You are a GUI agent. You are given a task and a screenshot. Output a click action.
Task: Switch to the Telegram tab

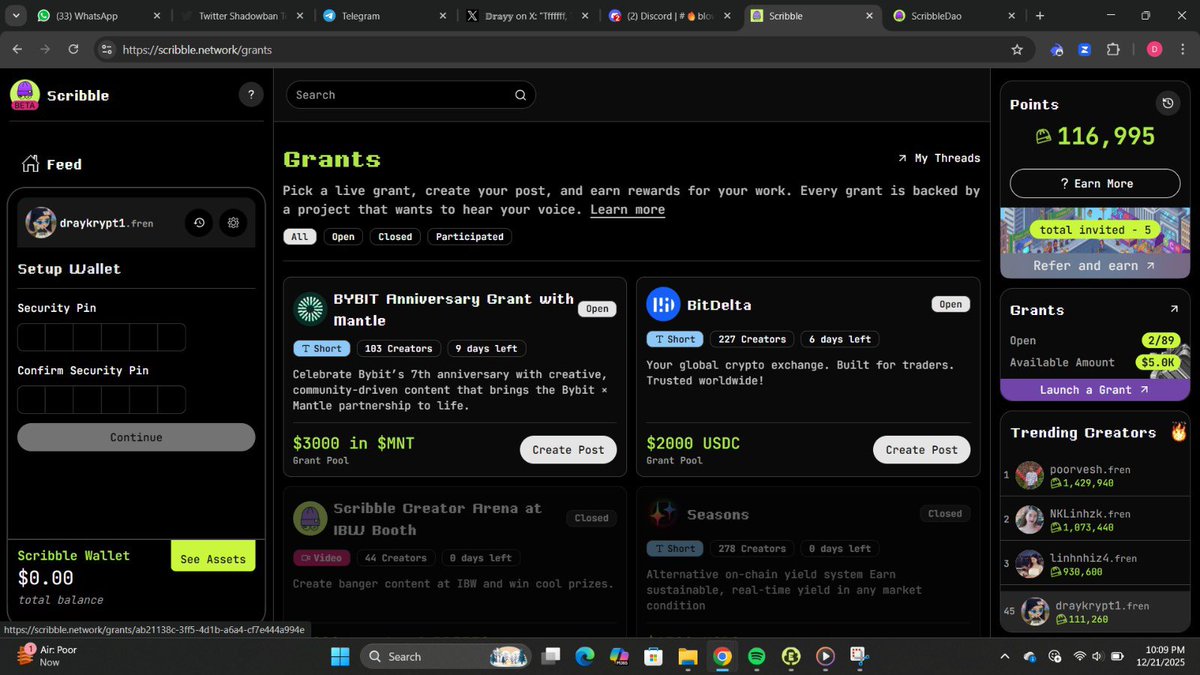click(384, 16)
